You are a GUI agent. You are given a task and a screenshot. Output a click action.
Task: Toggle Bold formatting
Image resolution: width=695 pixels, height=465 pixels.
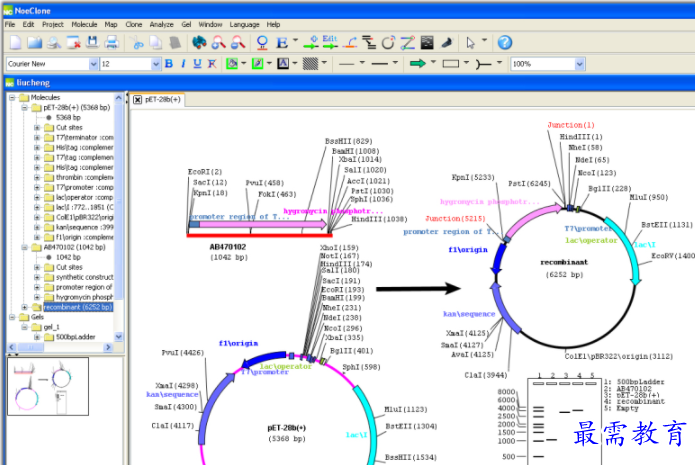coord(169,64)
